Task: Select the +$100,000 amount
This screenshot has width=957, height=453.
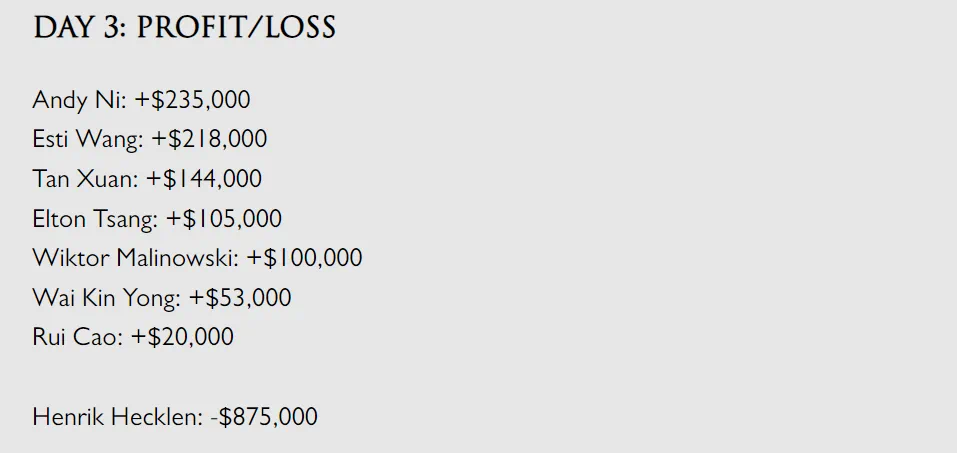Action: pos(305,257)
